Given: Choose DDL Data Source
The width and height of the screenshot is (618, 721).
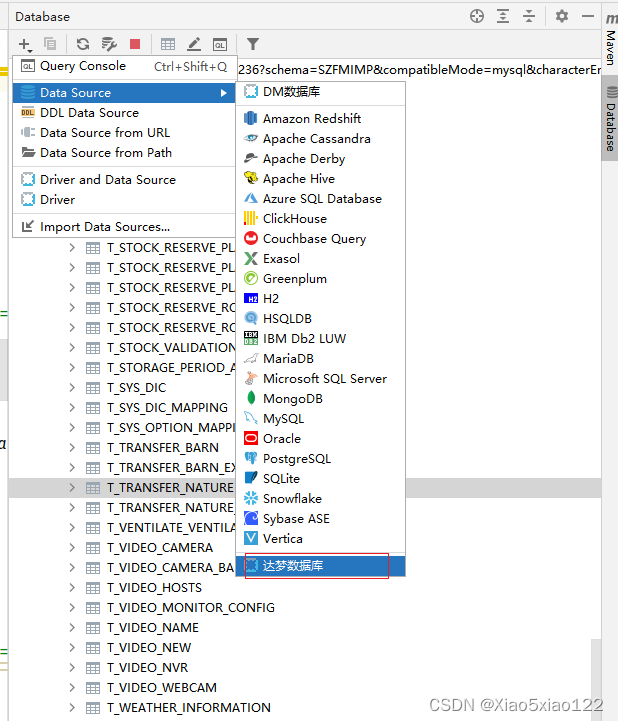Looking at the screenshot, I should pos(124,113).
